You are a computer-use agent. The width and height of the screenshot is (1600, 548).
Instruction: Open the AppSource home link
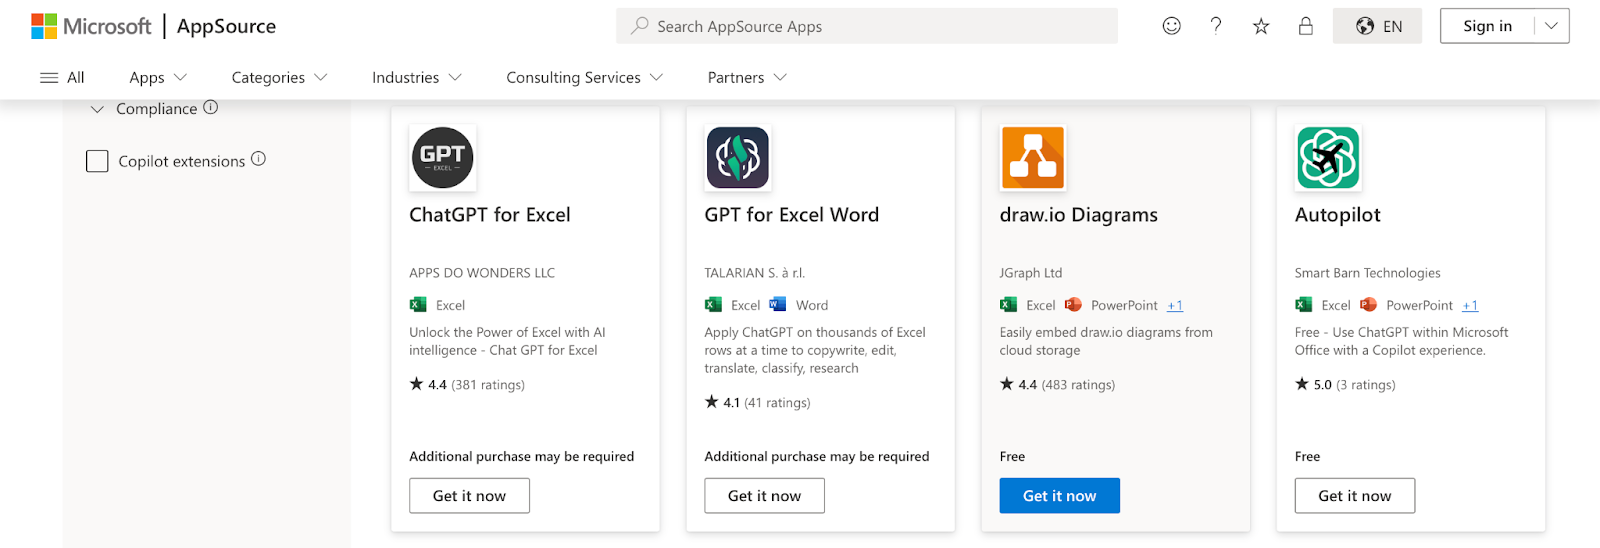click(226, 26)
